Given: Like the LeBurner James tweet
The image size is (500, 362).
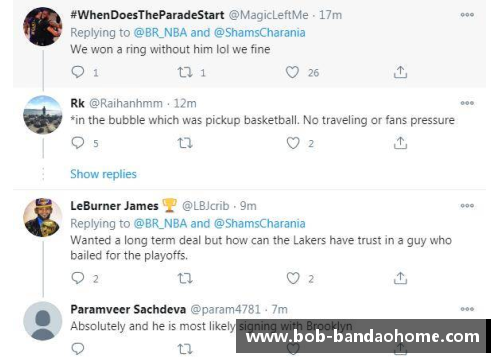Looking at the screenshot, I should coord(293,278).
